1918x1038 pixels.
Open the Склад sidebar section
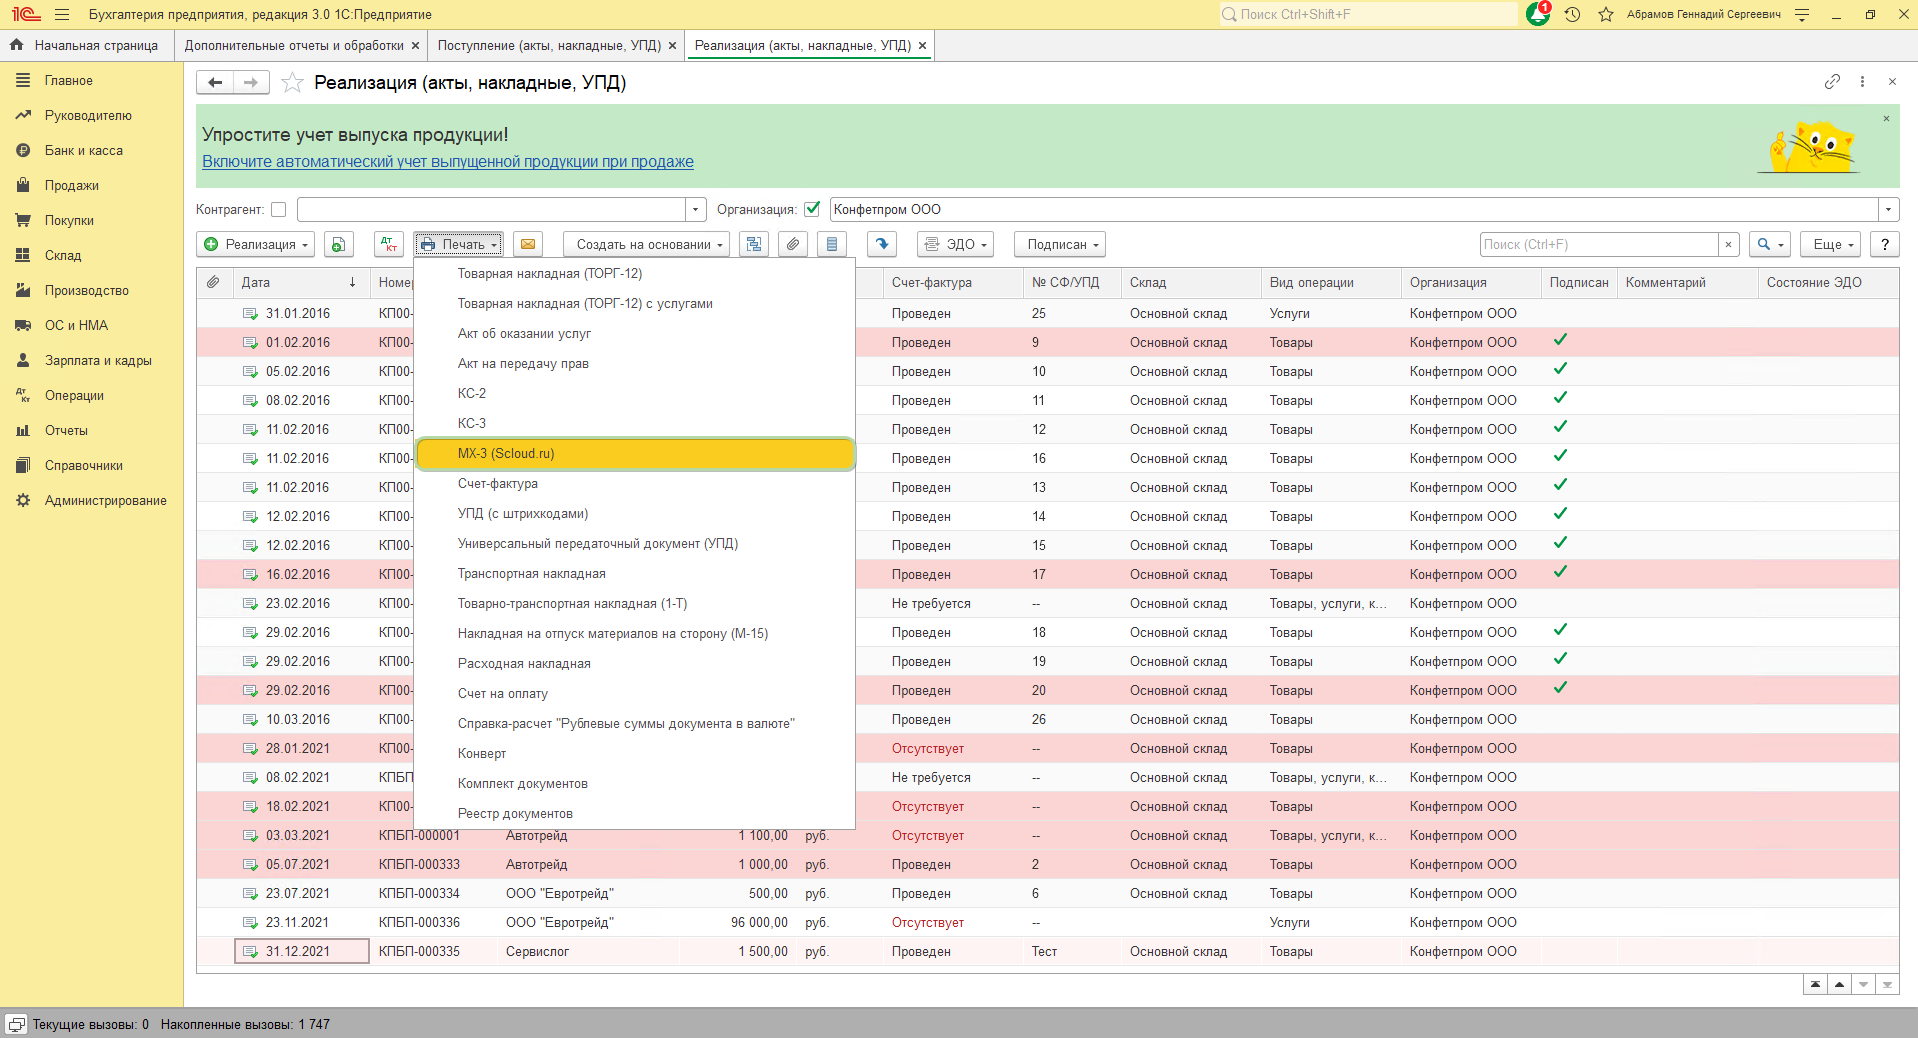[x=62, y=256]
